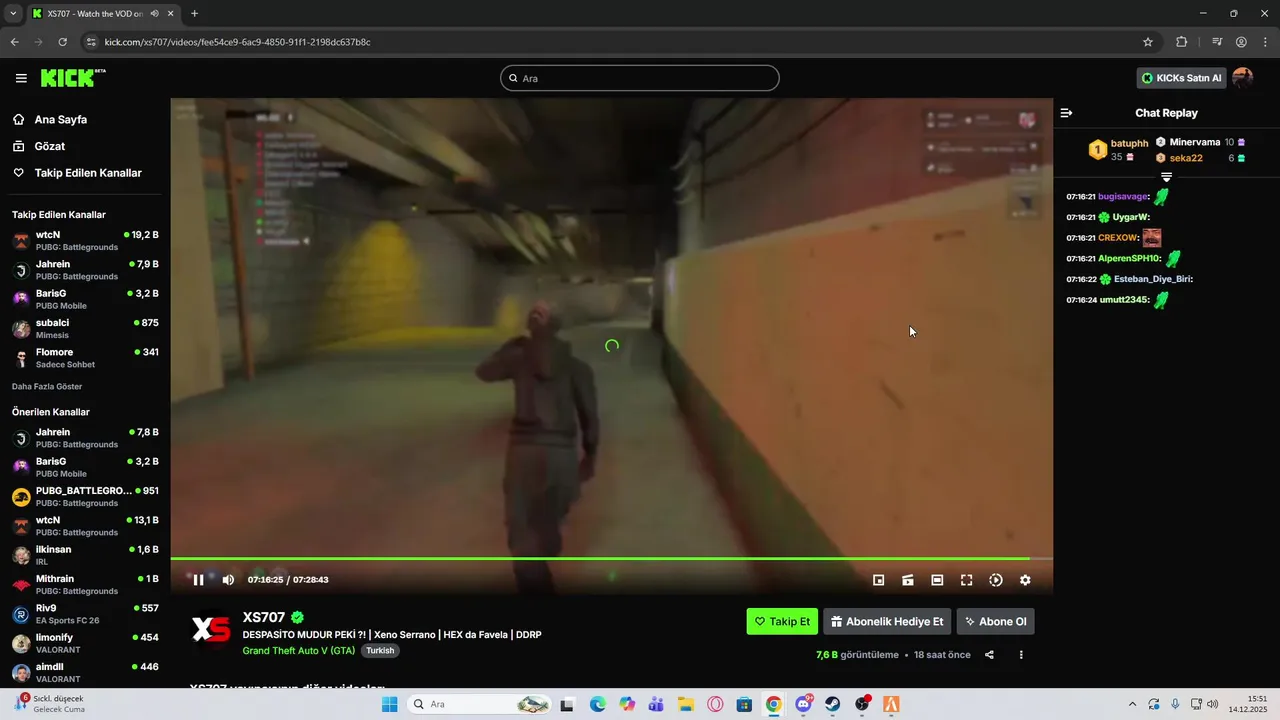Seek on the green video progress bar
1280x720 pixels.
(x=611, y=558)
